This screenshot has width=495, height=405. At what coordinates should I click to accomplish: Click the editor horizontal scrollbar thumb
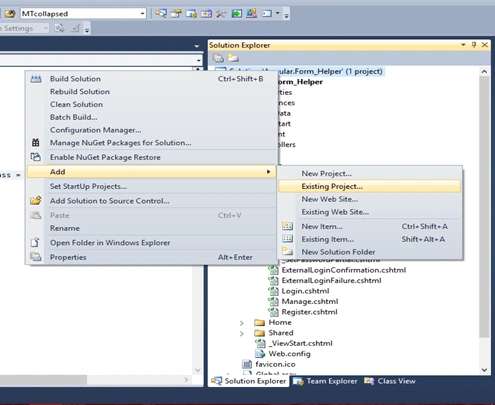tap(43, 379)
